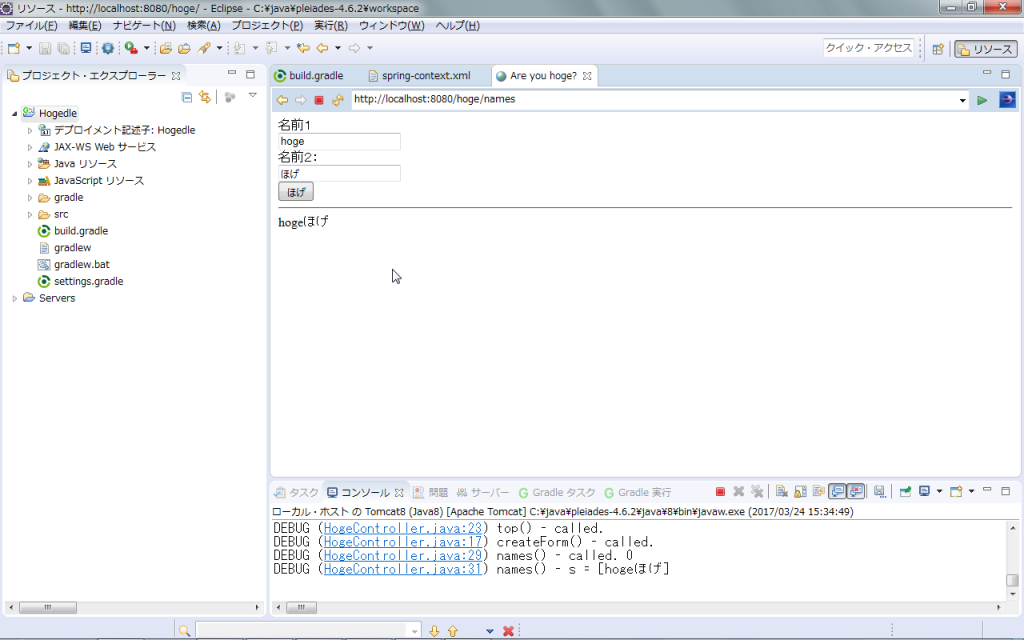
Task: Stop page loading in internal browser
Action: [x=319, y=100]
